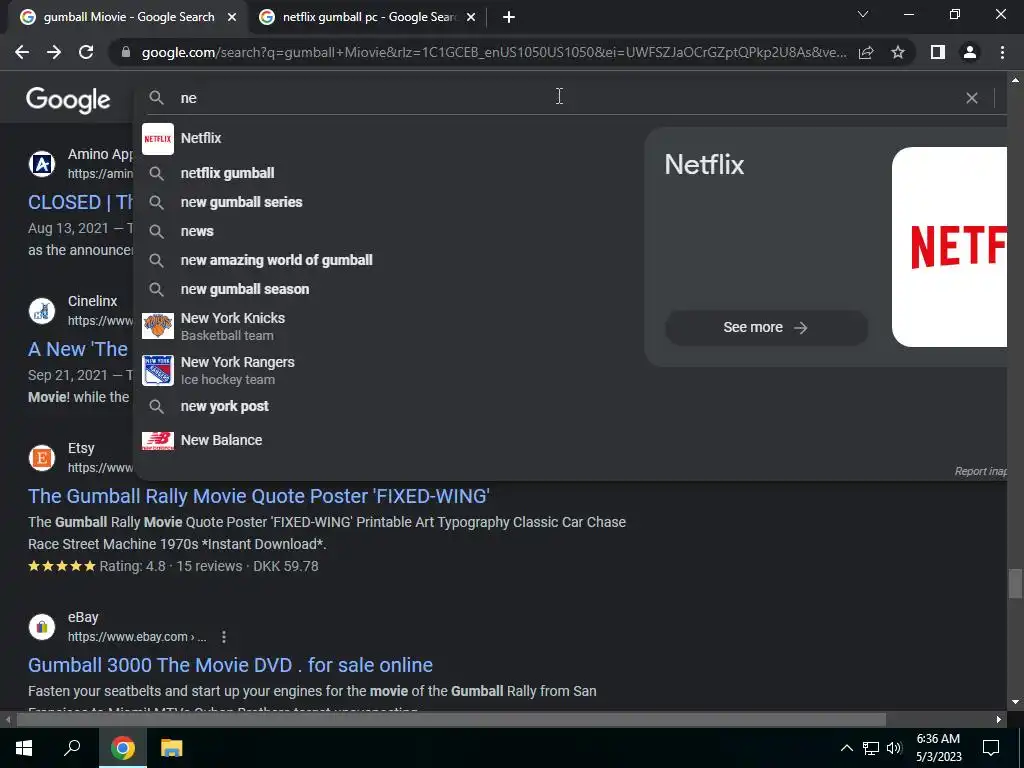Switch to netflix gumball pc tab
Viewport: 1024px width, 768px height.
click(x=368, y=18)
